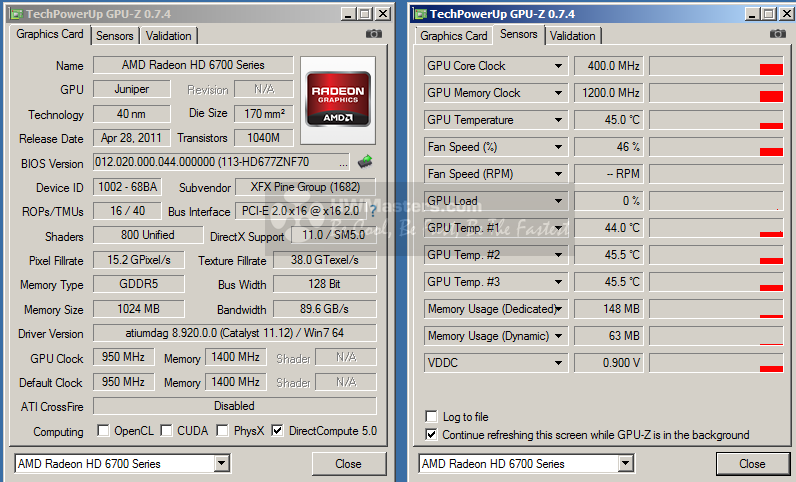Click the camera icon in Sensors window
This screenshot has height=482, width=796.
tap(777, 34)
